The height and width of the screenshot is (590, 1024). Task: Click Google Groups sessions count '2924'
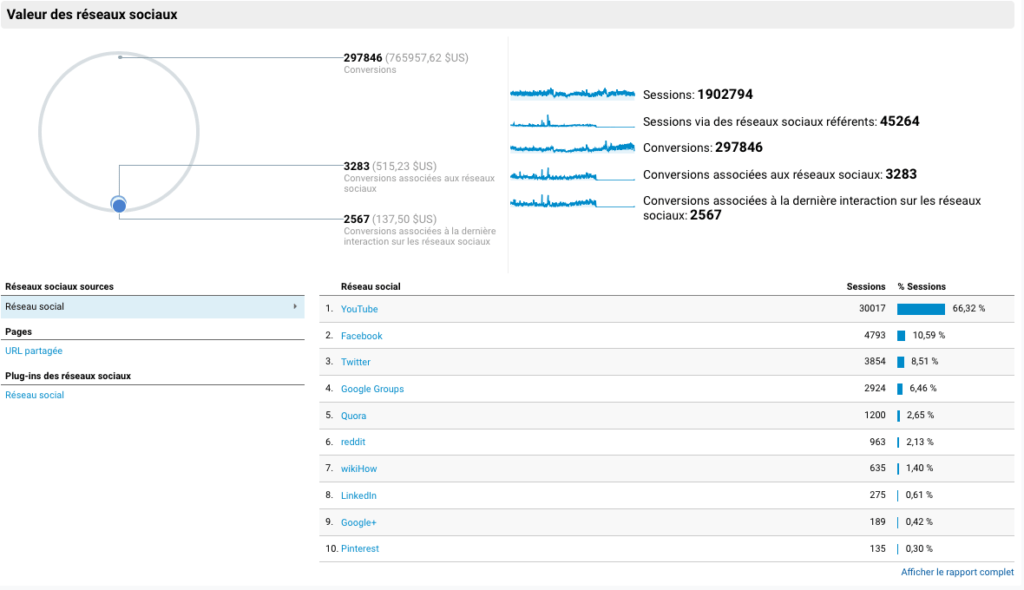click(x=874, y=388)
